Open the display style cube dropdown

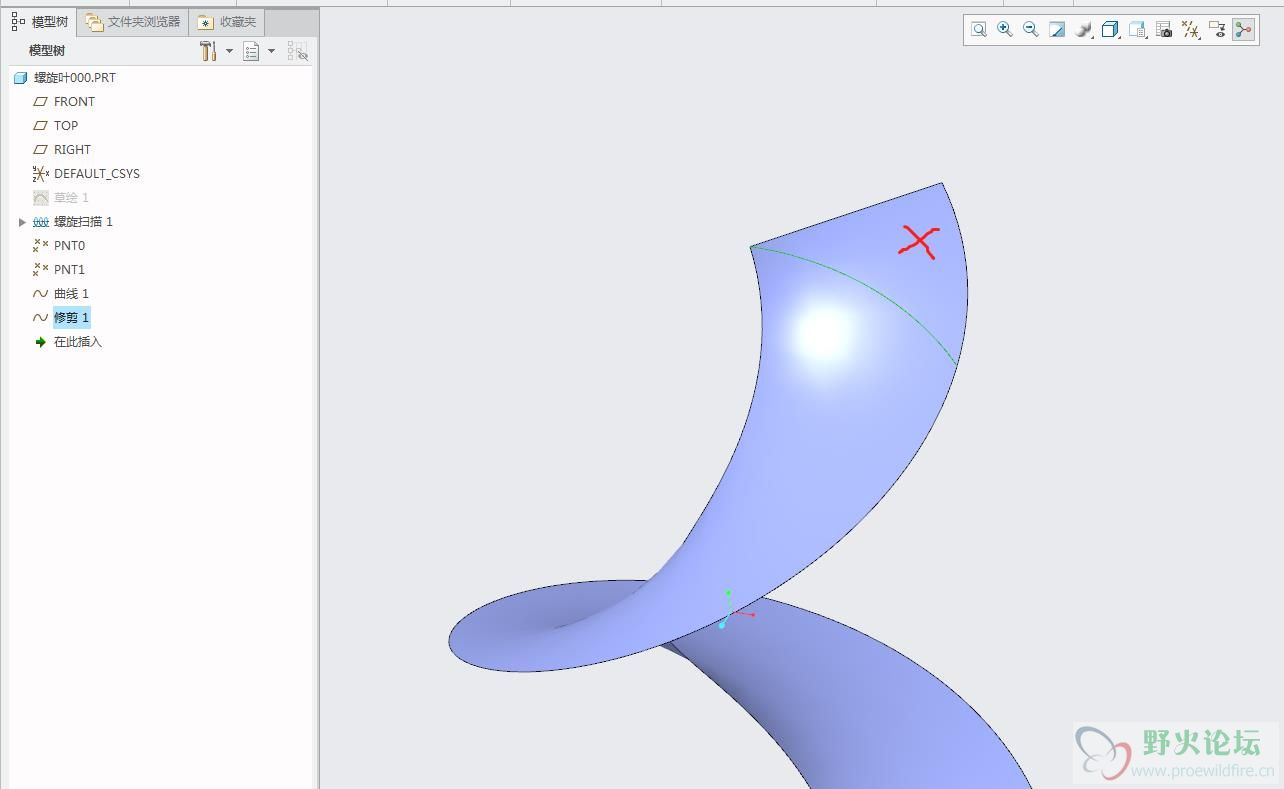[1110, 30]
